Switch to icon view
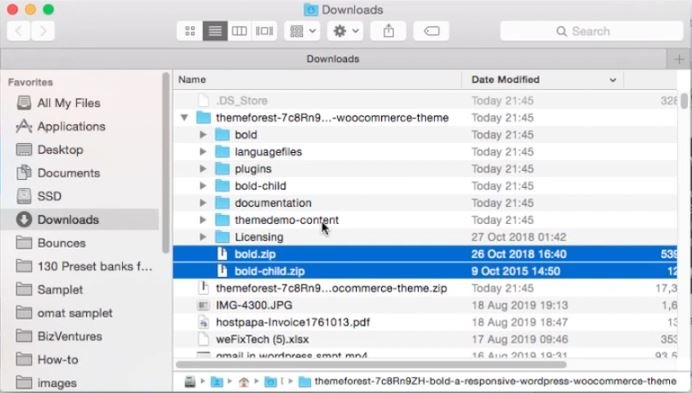This screenshot has height=393, width=692. [190, 31]
